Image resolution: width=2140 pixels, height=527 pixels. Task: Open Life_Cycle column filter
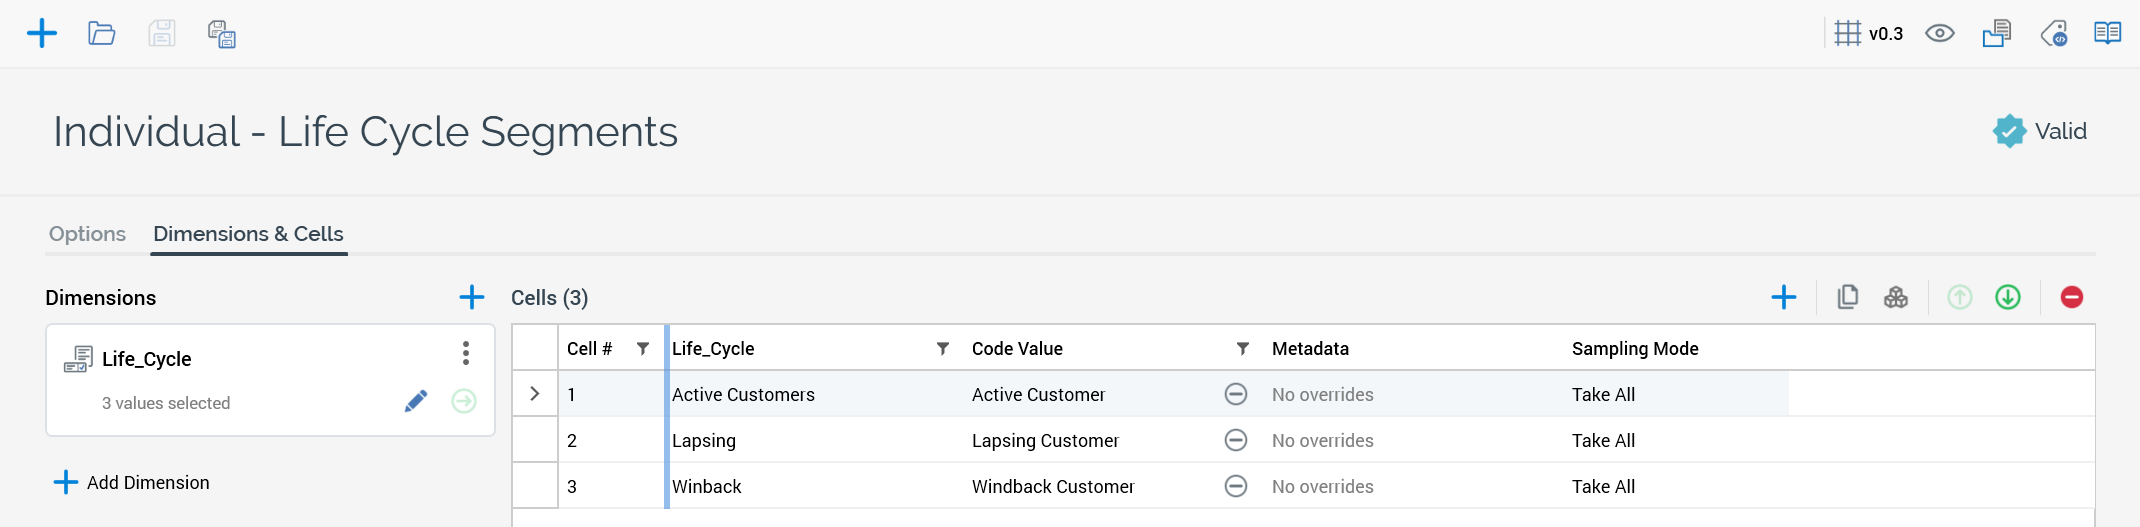(x=942, y=349)
